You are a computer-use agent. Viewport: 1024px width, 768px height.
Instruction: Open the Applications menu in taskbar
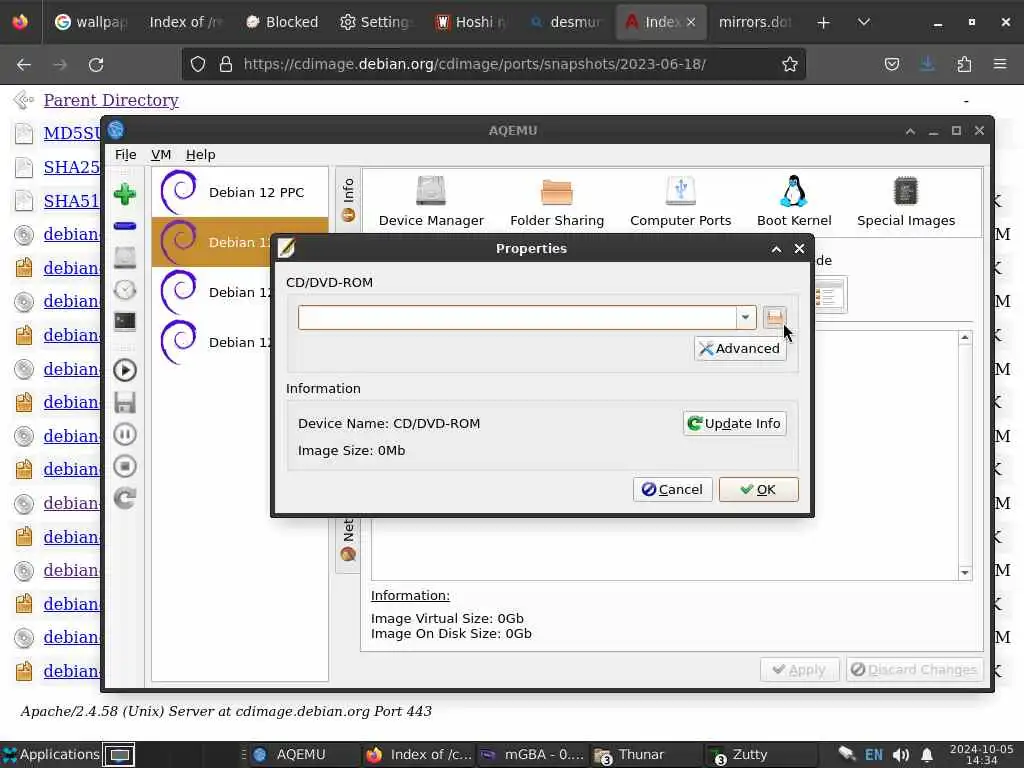pyautogui.click(x=51, y=754)
